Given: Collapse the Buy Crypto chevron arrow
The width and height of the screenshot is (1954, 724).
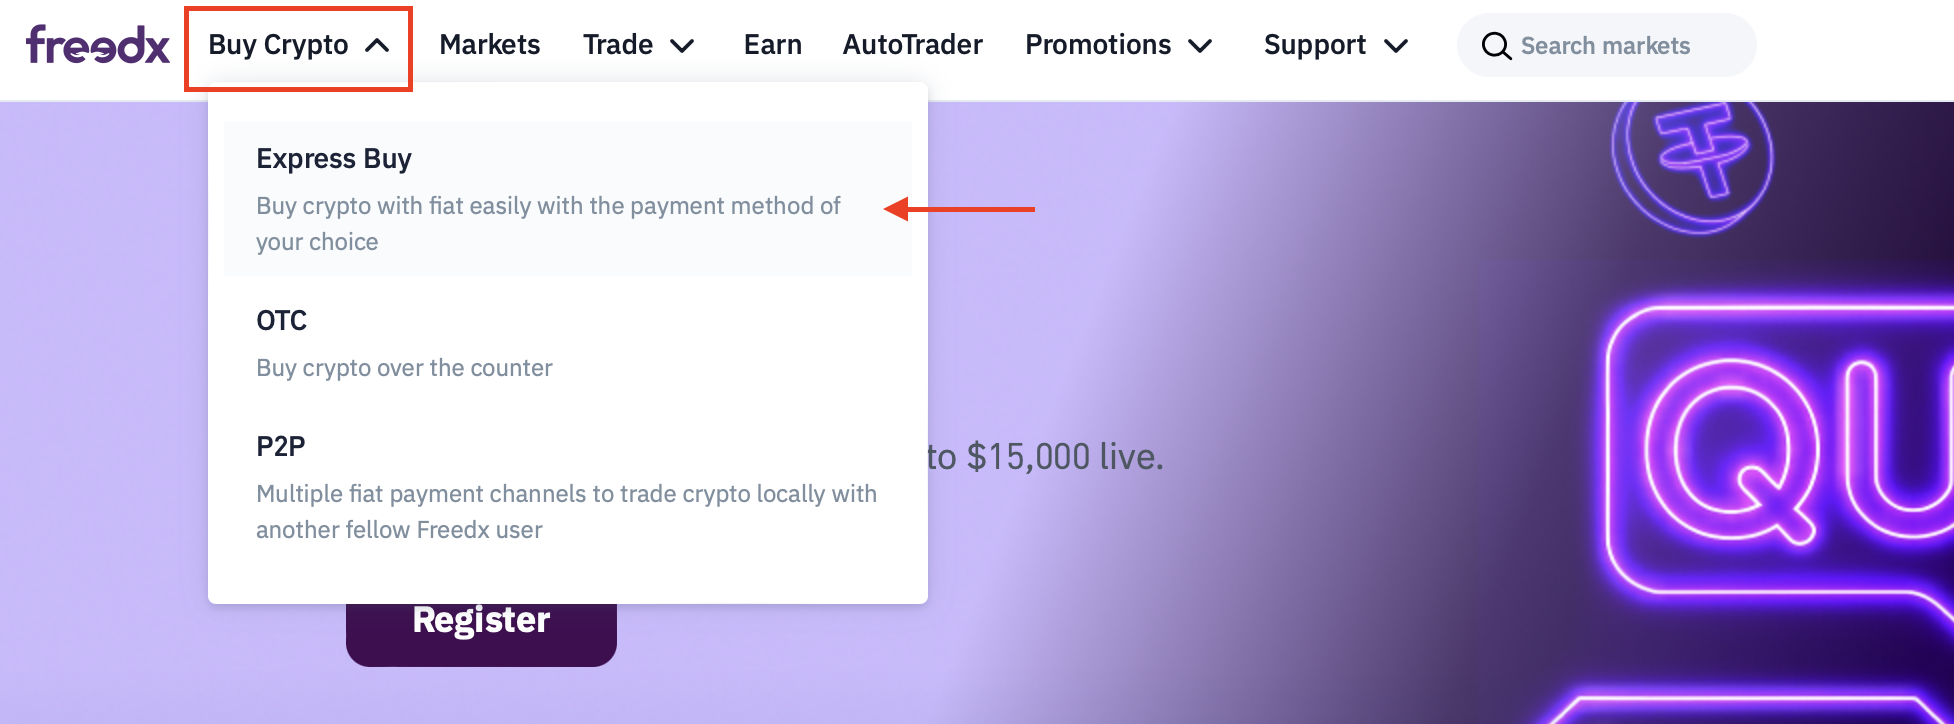Looking at the screenshot, I should 377,46.
